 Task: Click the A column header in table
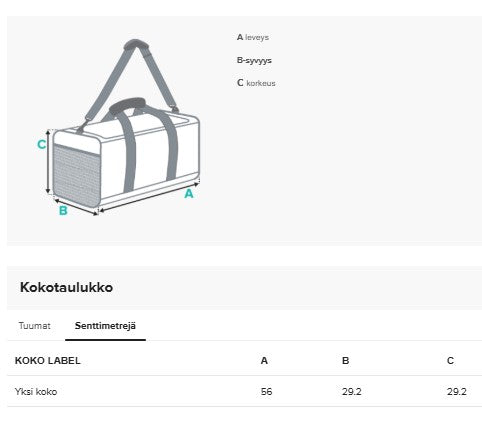click(x=264, y=361)
